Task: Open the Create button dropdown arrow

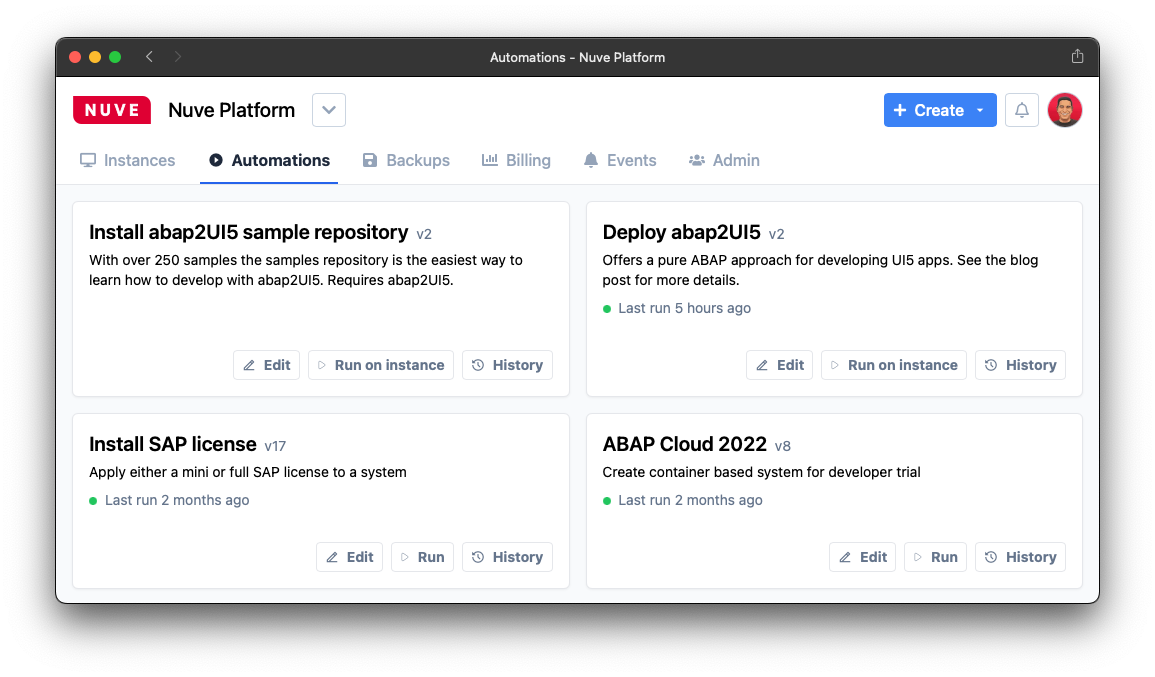Action: point(980,110)
